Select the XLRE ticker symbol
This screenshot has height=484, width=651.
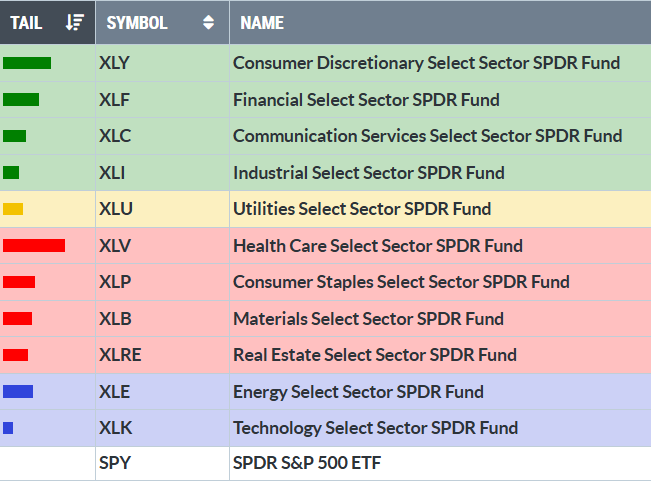click(119, 355)
